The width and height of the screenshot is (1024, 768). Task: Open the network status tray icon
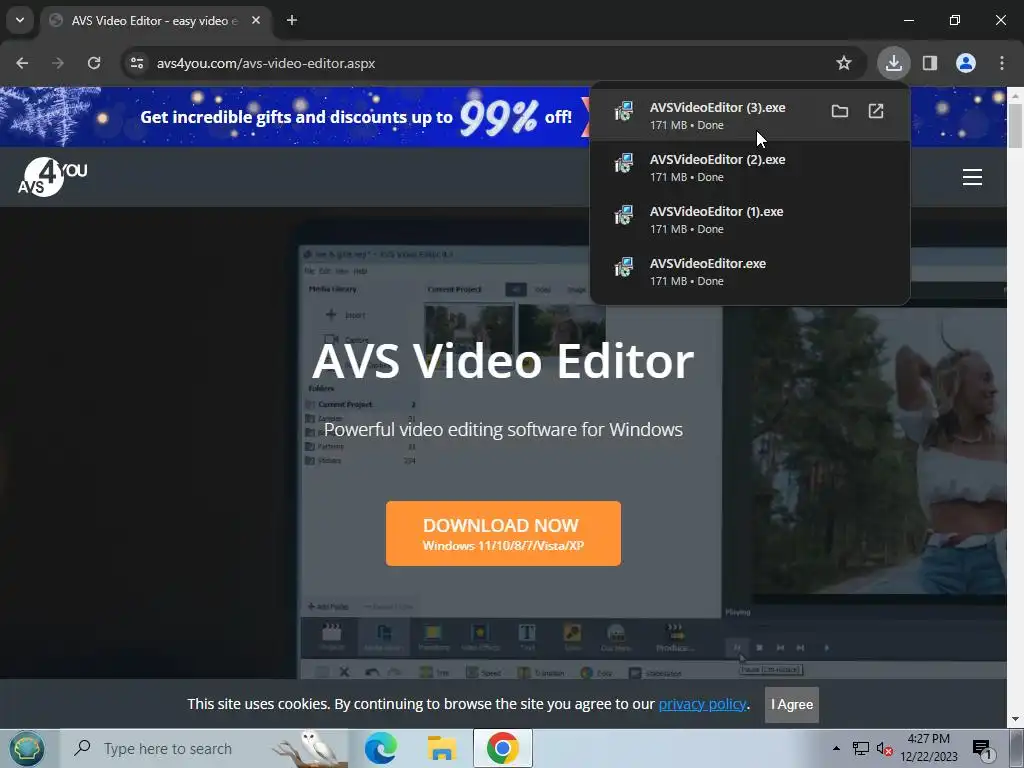click(861, 748)
